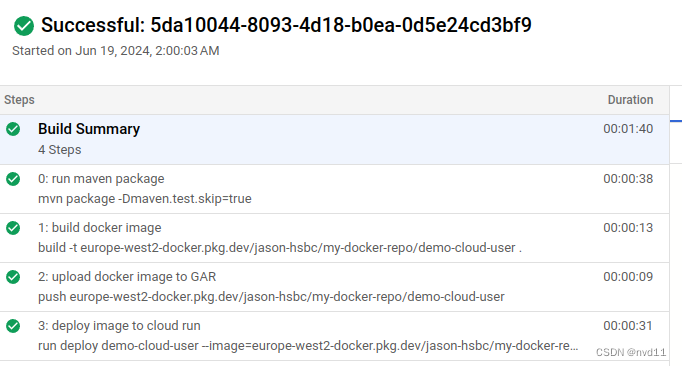Open step 1: build docker image
The height and width of the screenshot is (366, 682).
tap(334, 238)
